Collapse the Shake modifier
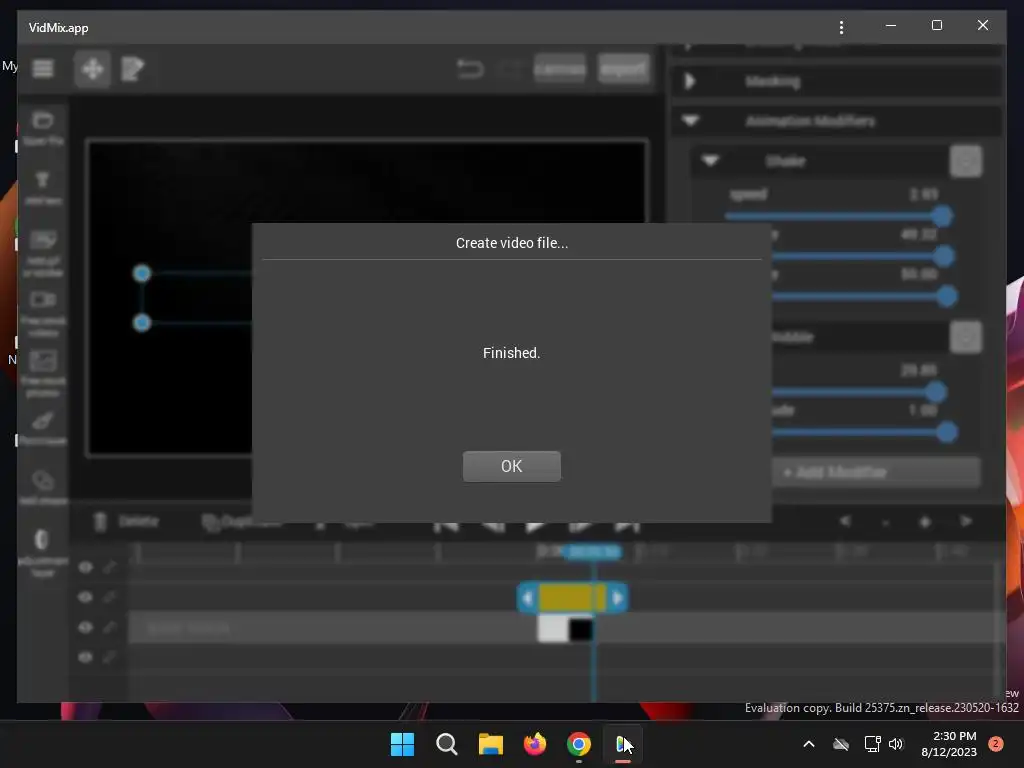The image size is (1024, 768). 711,161
